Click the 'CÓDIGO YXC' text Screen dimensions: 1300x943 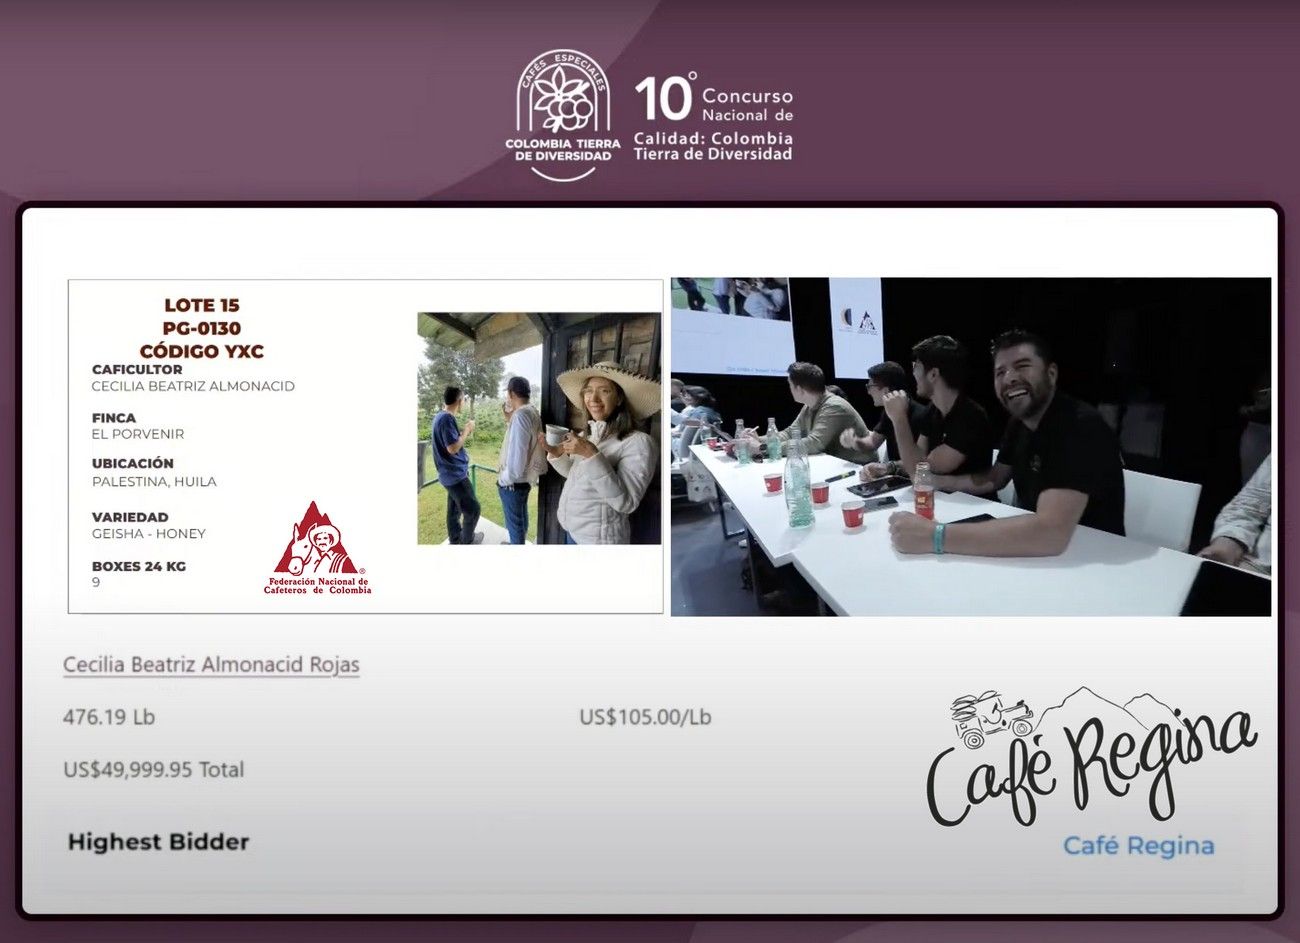pos(202,351)
